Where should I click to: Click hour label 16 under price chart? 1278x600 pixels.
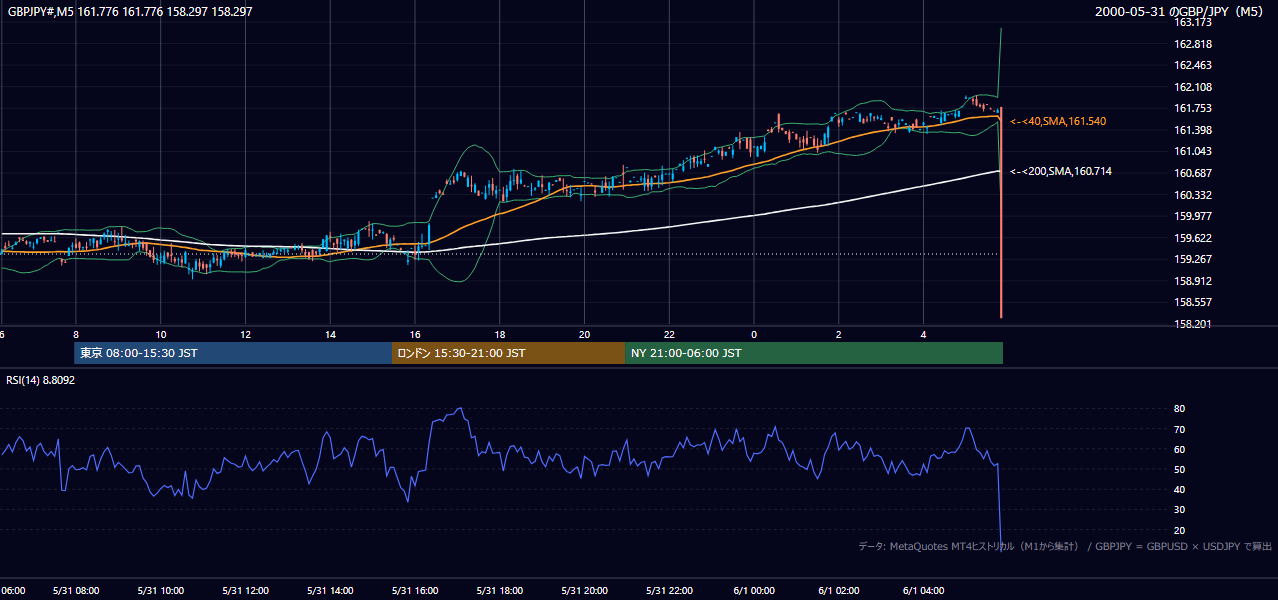[416, 334]
